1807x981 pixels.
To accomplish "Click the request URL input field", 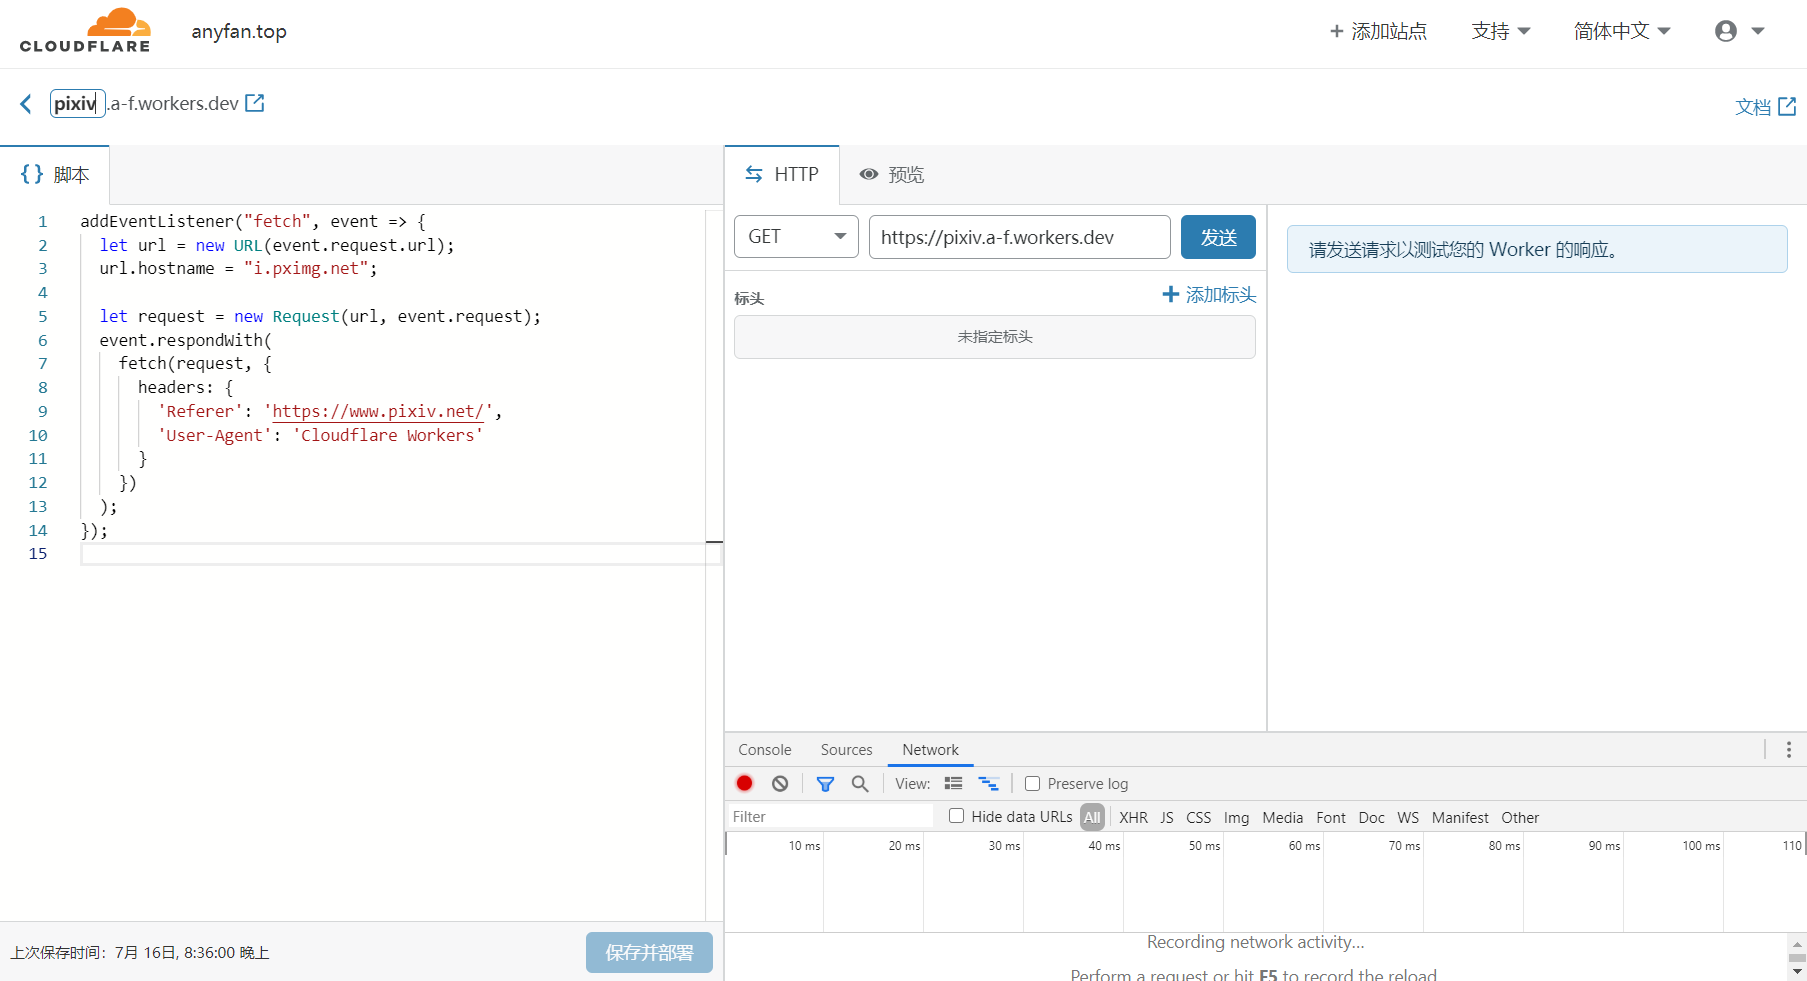I will pos(1019,237).
